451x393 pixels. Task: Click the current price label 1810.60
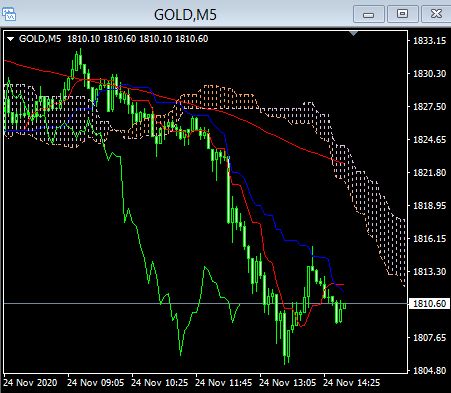pyautogui.click(x=429, y=304)
